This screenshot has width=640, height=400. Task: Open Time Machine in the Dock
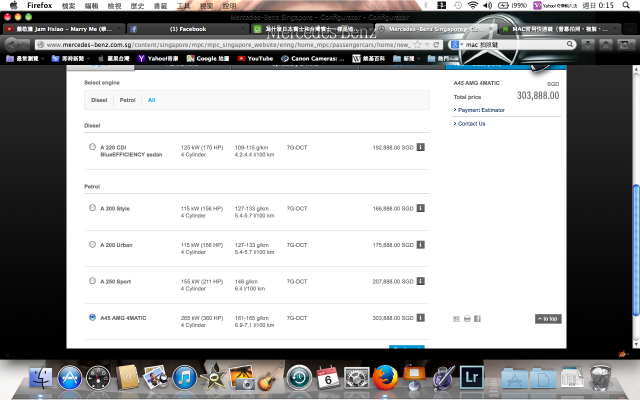pyautogui.click(x=299, y=377)
